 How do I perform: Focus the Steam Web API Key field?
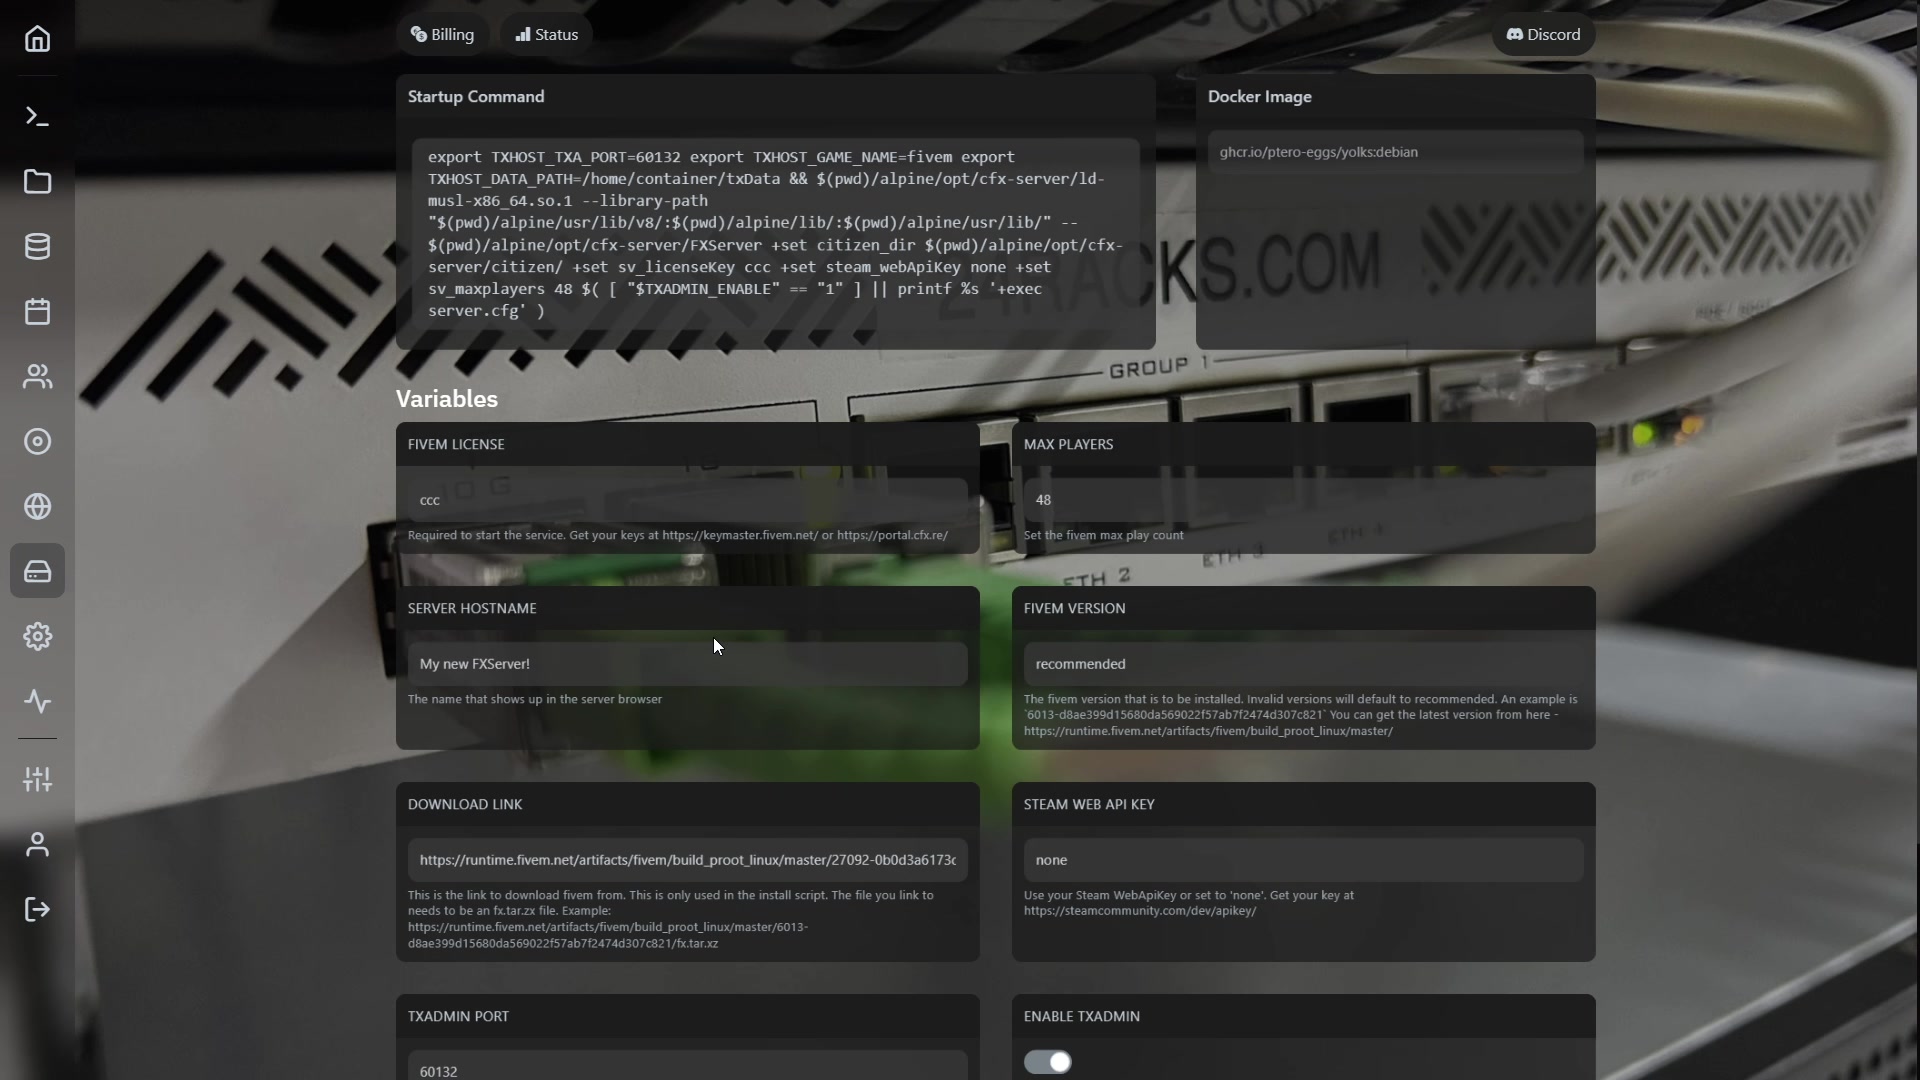tap(1303, 860)
